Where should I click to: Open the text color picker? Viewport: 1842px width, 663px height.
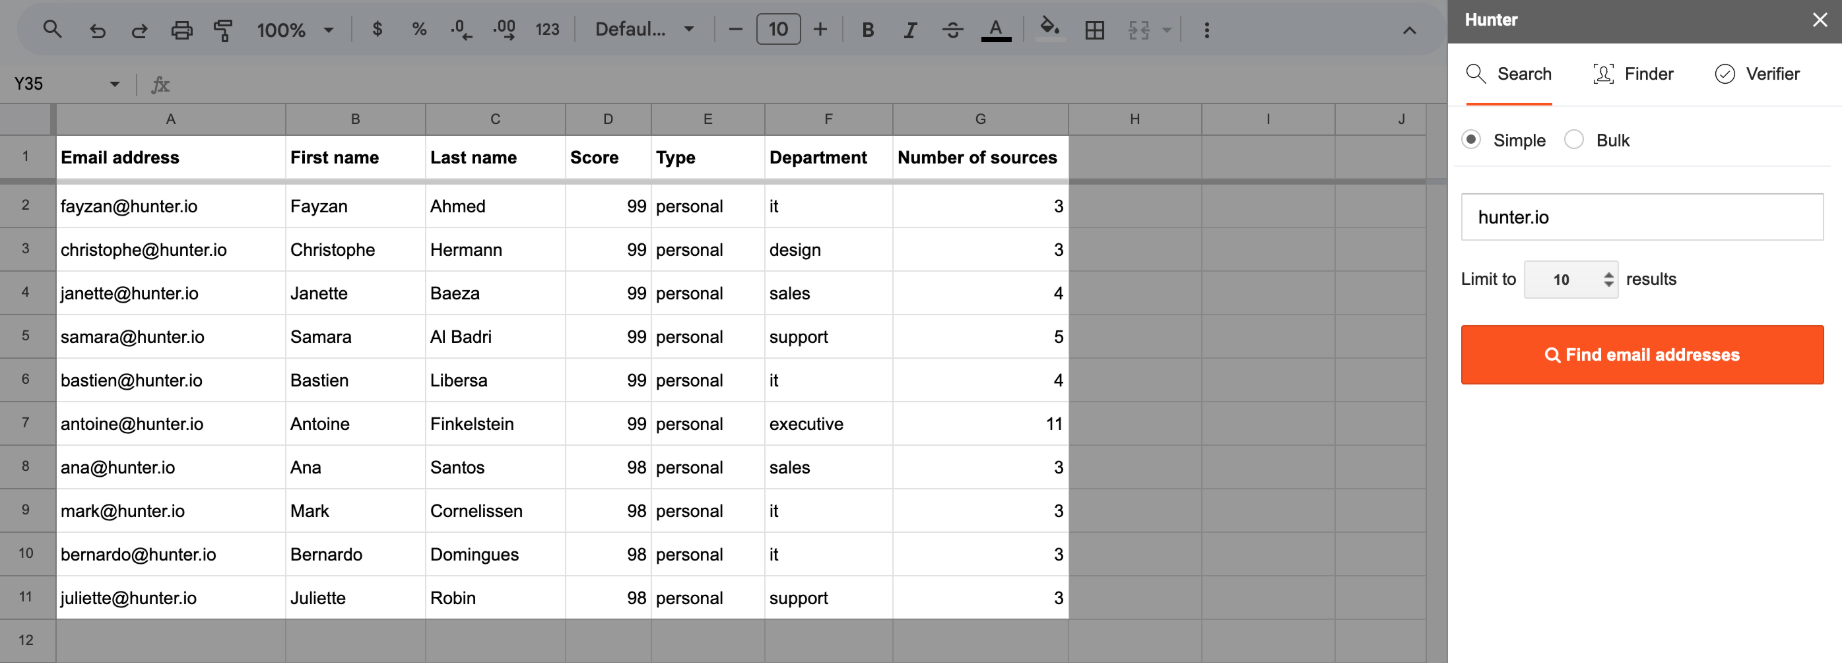[996, 30]
